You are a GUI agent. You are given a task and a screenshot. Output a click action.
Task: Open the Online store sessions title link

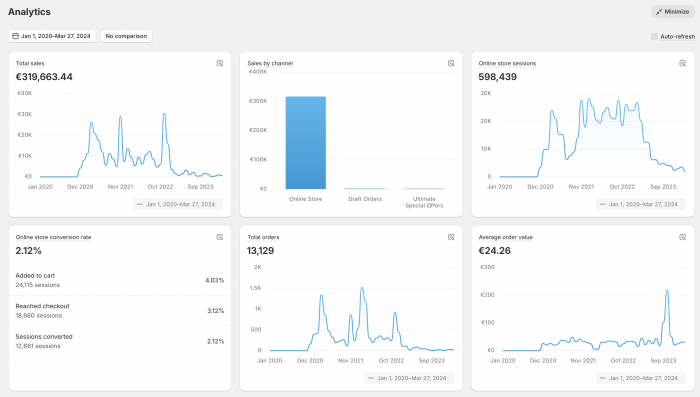(x=507, y=63)
